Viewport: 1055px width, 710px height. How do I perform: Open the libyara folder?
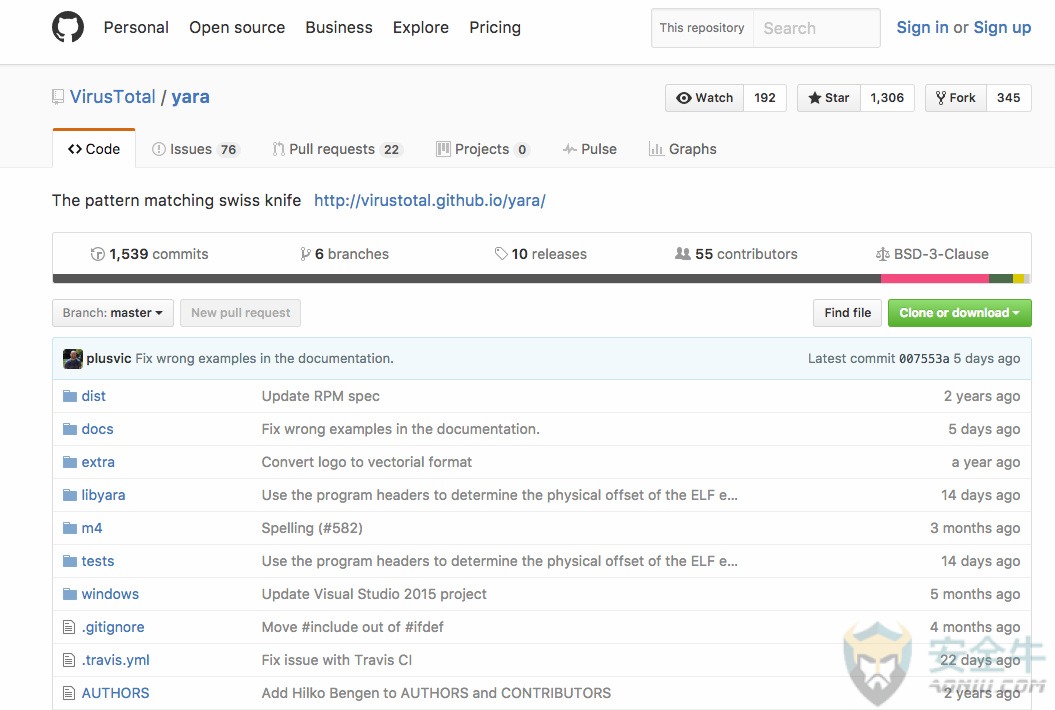[104, 495]
